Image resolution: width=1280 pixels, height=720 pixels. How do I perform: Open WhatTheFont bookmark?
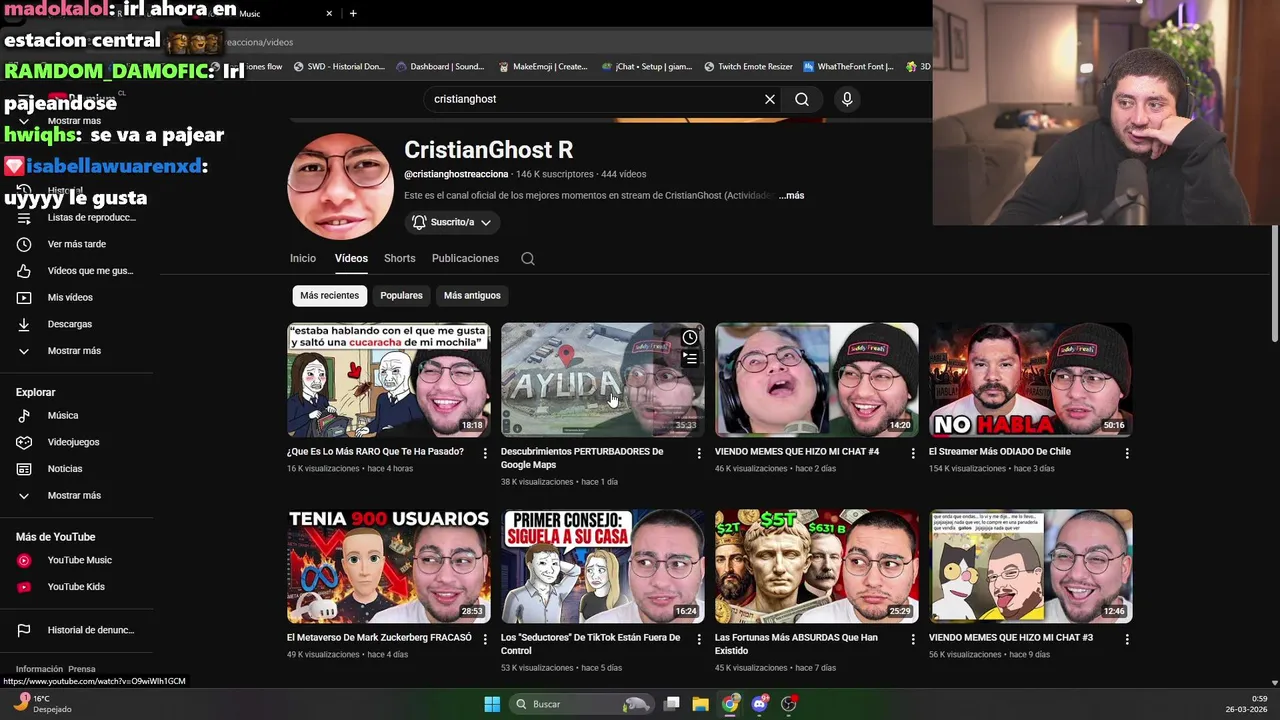click(849, 67)
